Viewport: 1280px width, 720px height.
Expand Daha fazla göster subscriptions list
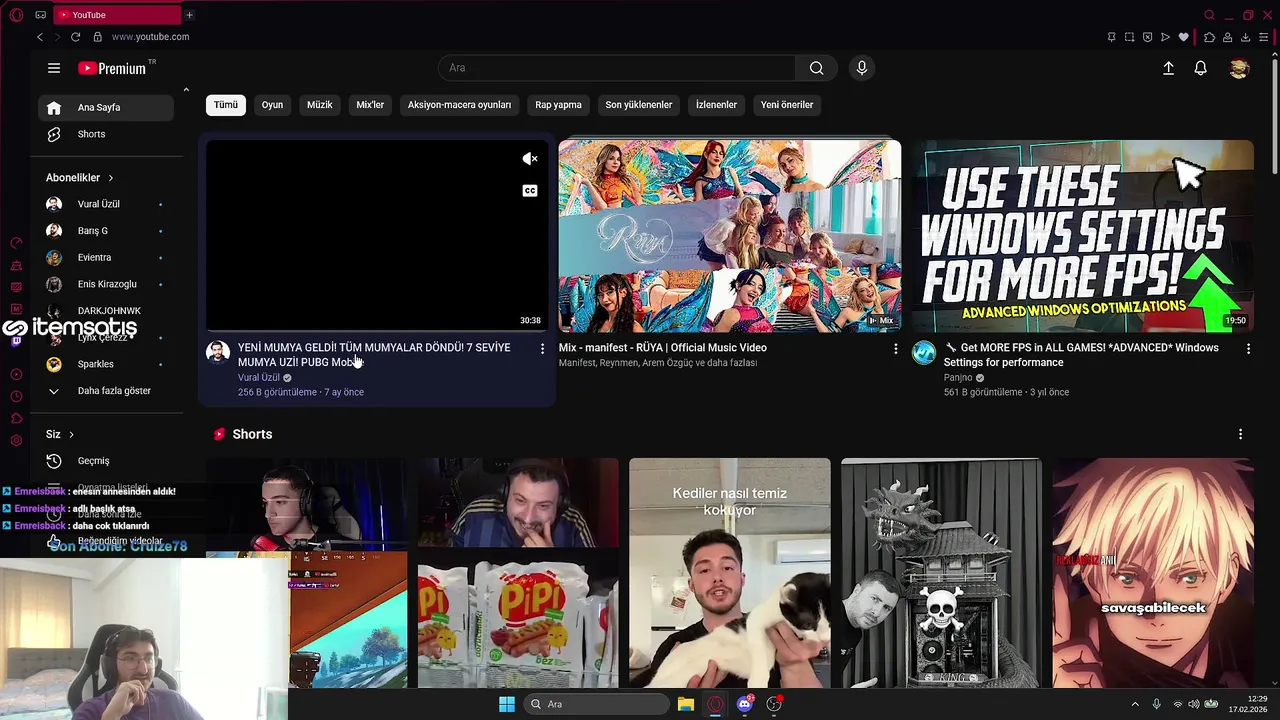tap(106, 391)
